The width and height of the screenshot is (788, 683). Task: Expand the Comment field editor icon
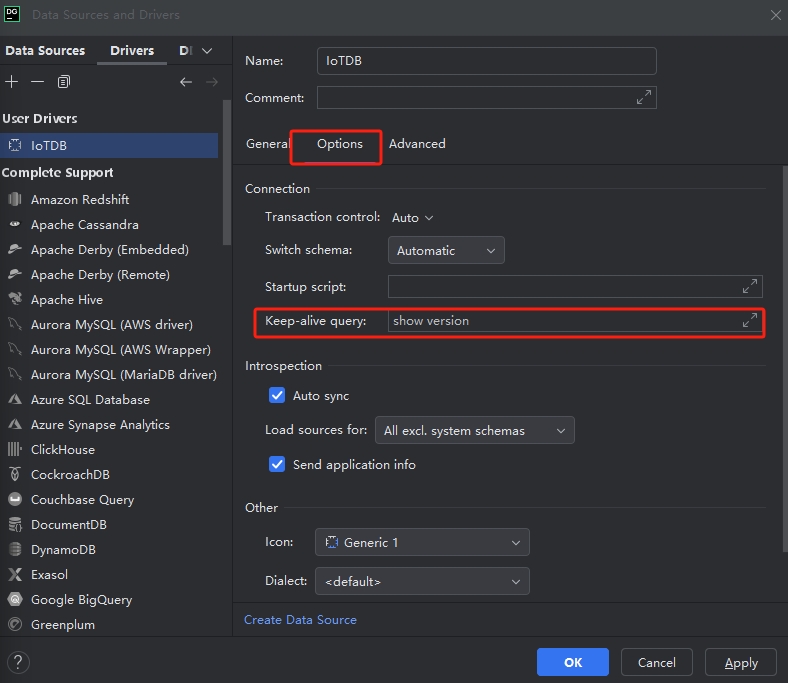pyautogui.click(x=645, y=97)
